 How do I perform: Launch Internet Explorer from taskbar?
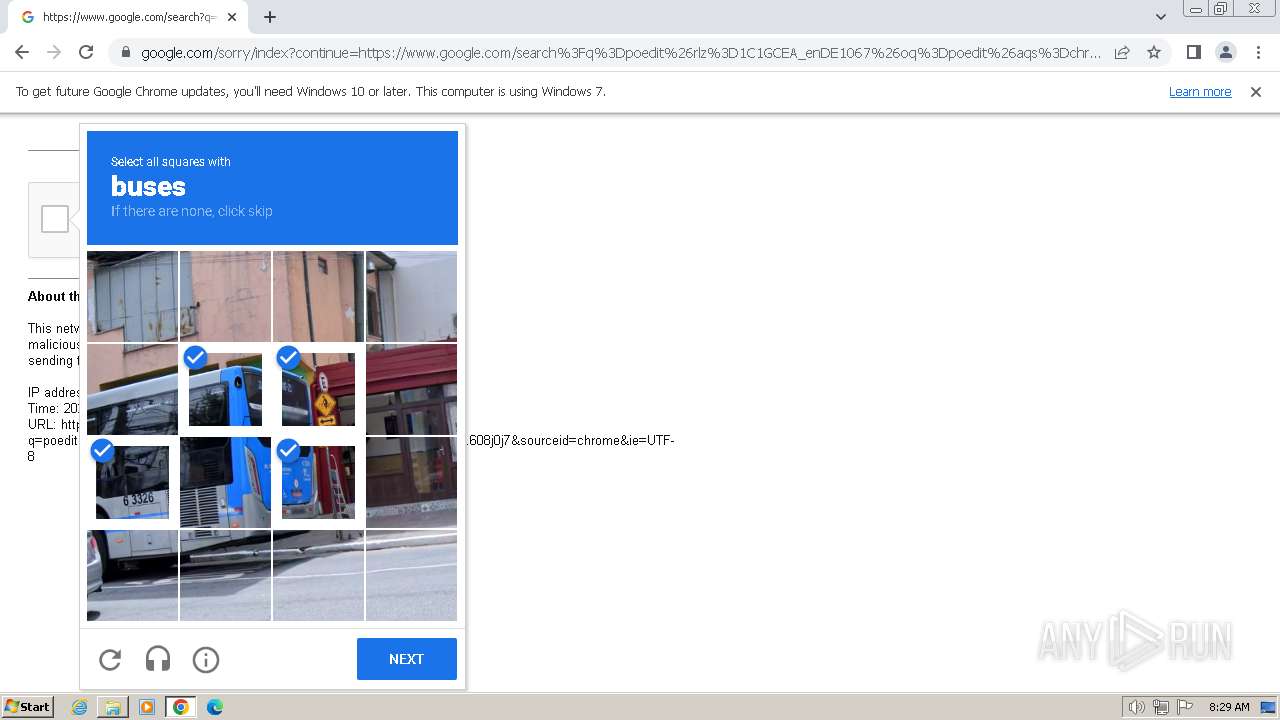(80, 707)
